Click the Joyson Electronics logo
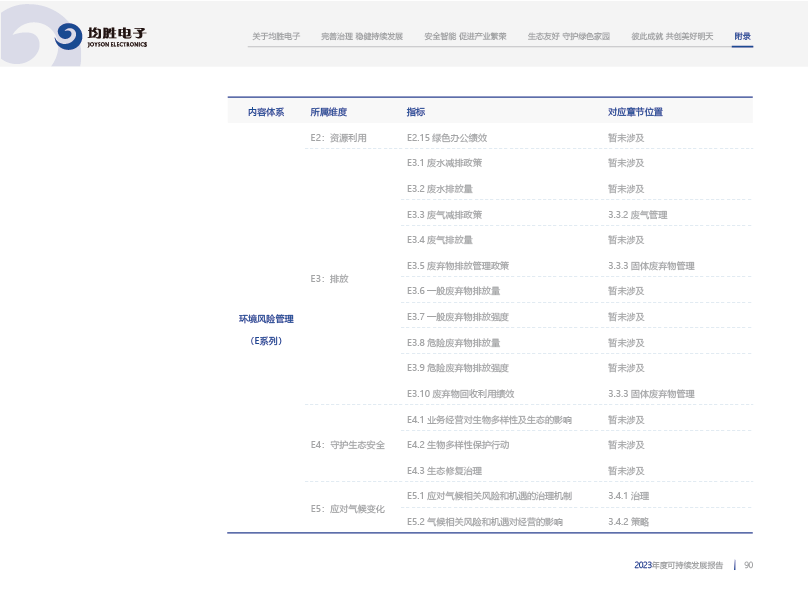 click(x=101, y=36)
